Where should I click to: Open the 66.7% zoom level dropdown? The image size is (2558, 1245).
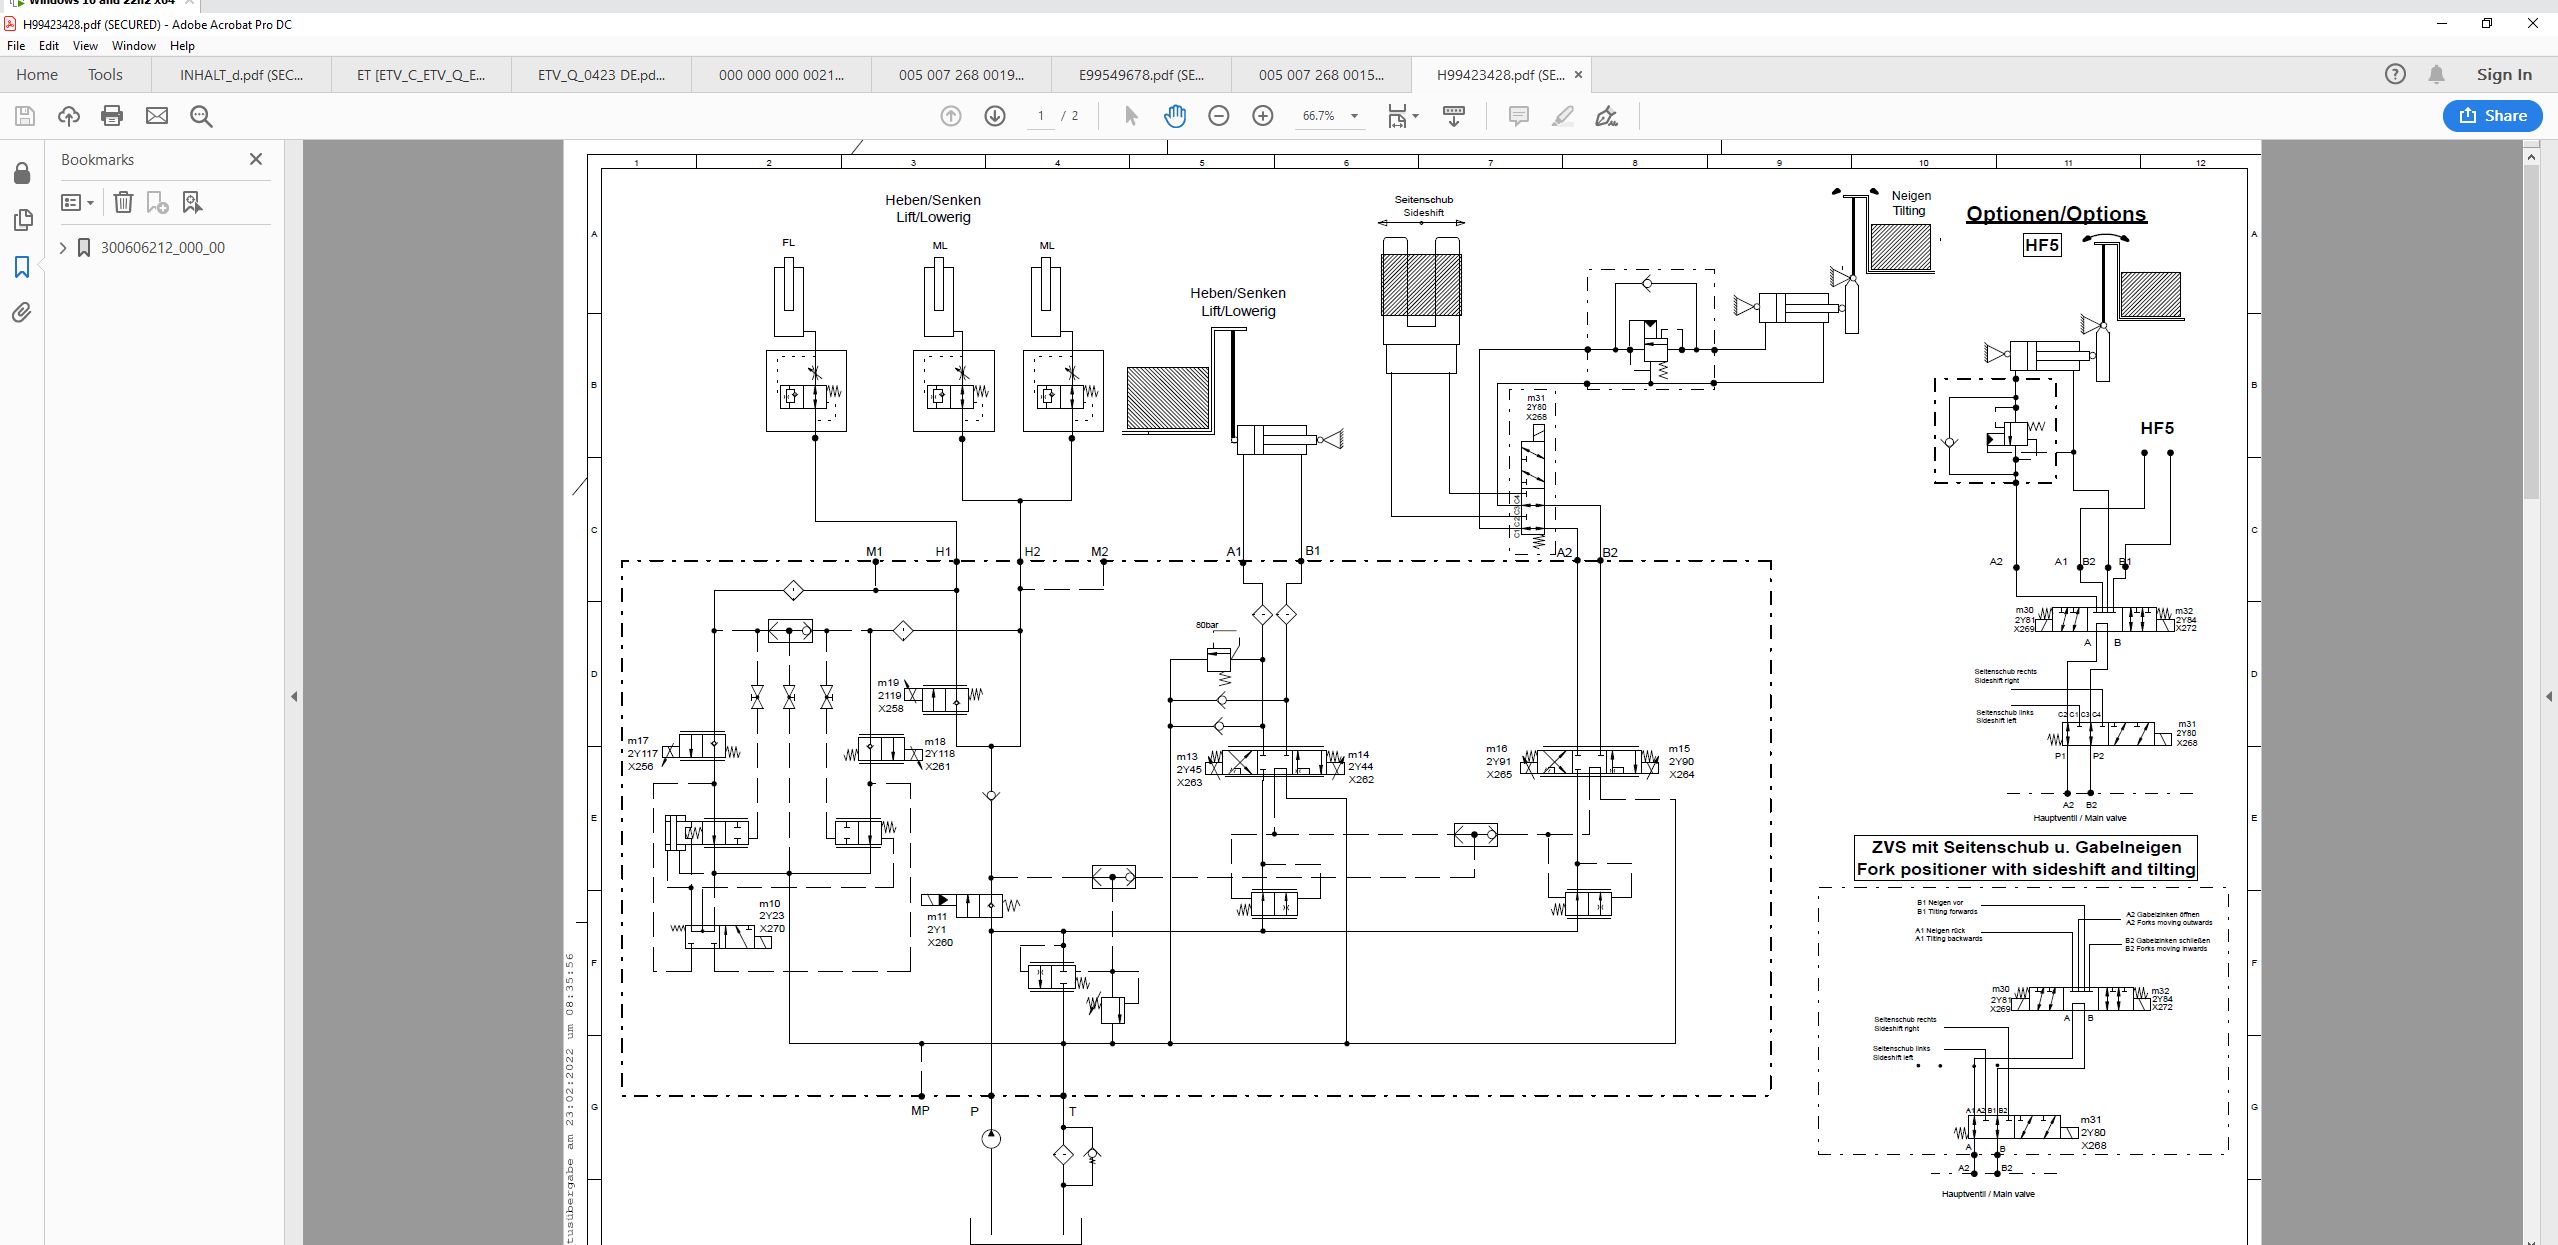click(1354, 116)
